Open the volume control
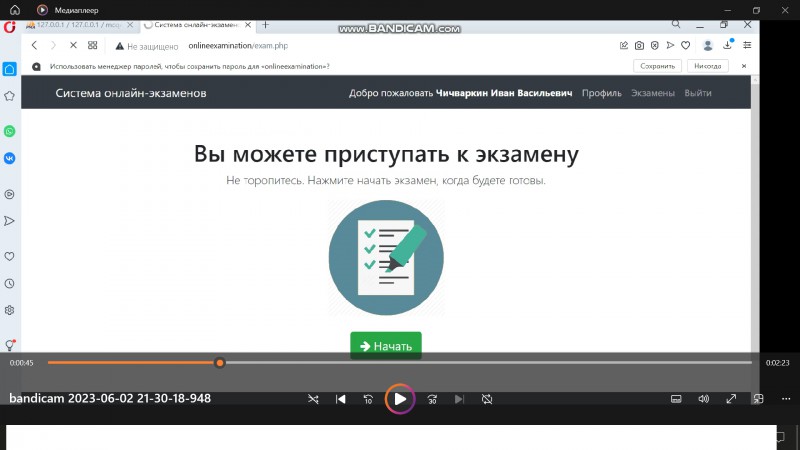 tap(704, 399)
